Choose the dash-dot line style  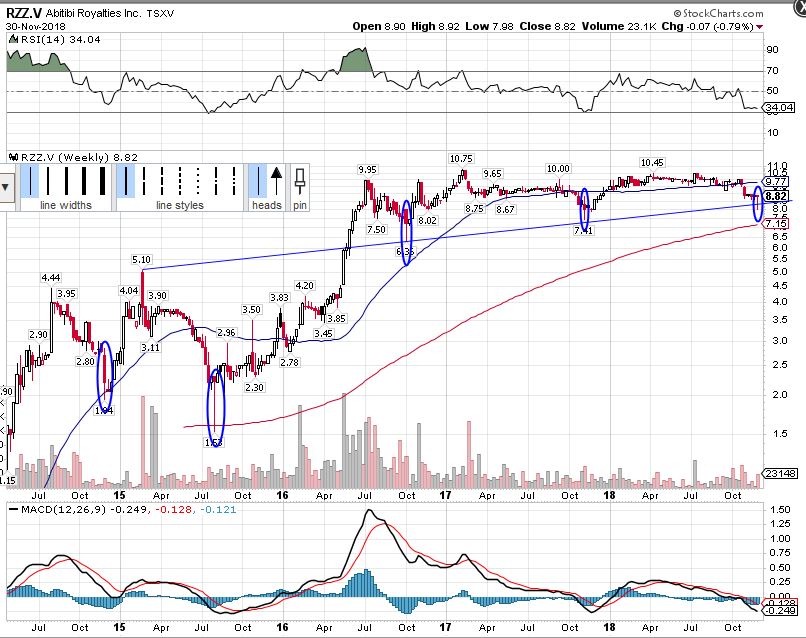[216, 180]
